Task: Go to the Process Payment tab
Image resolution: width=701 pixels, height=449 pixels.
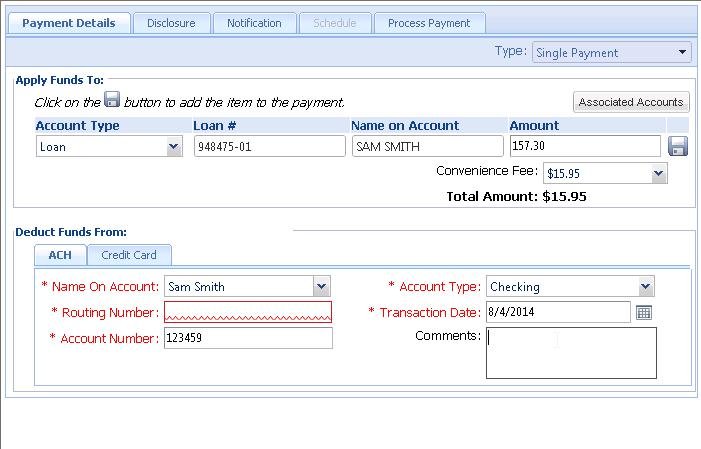Action: pyautogui.click(x=429, y=23)
